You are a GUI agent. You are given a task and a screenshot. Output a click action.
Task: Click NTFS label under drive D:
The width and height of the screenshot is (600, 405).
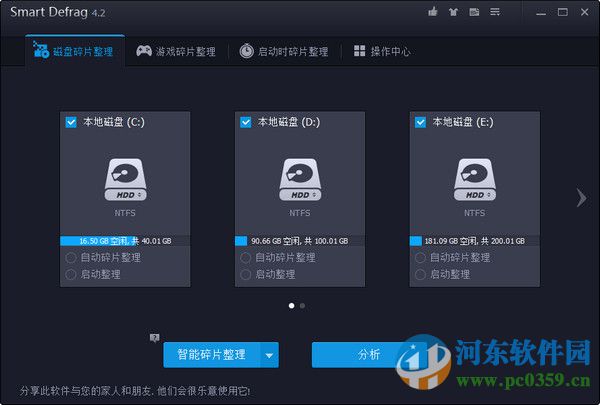pos(300,213)
